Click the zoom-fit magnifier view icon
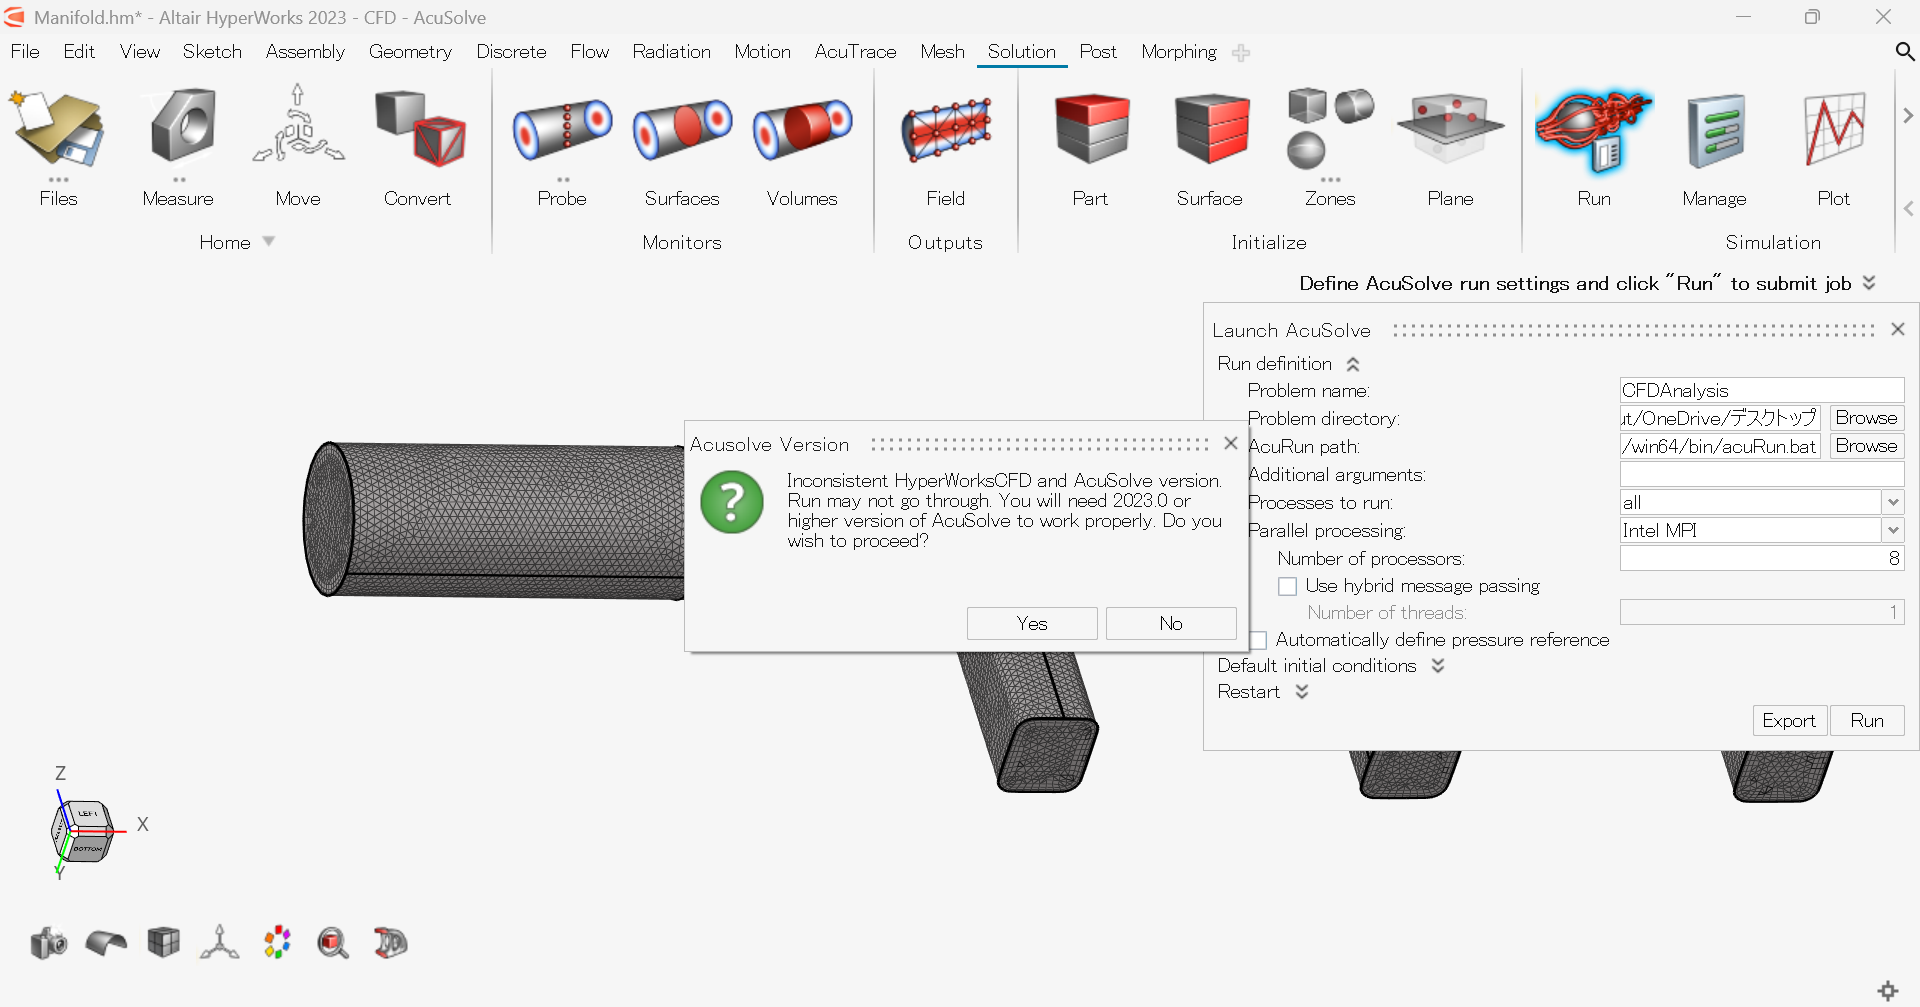This screenshot has height=1007, width=1920. [x=333, y=943]
